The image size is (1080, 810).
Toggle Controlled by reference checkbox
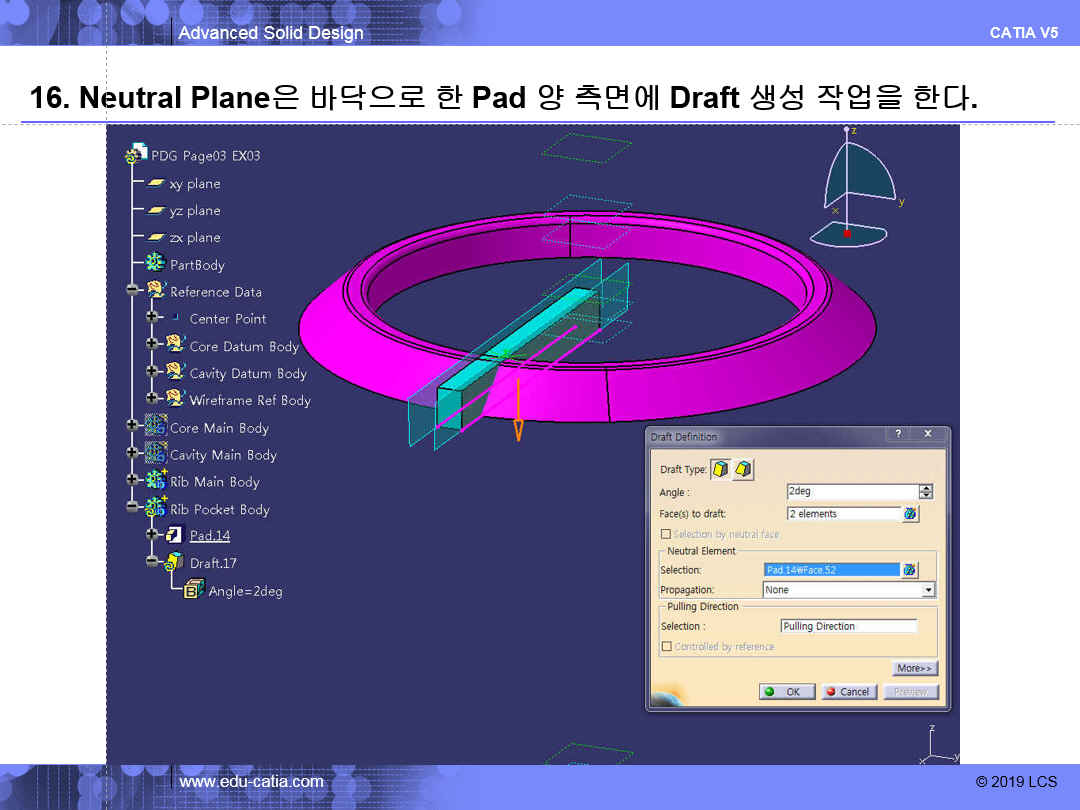[666, 647]
